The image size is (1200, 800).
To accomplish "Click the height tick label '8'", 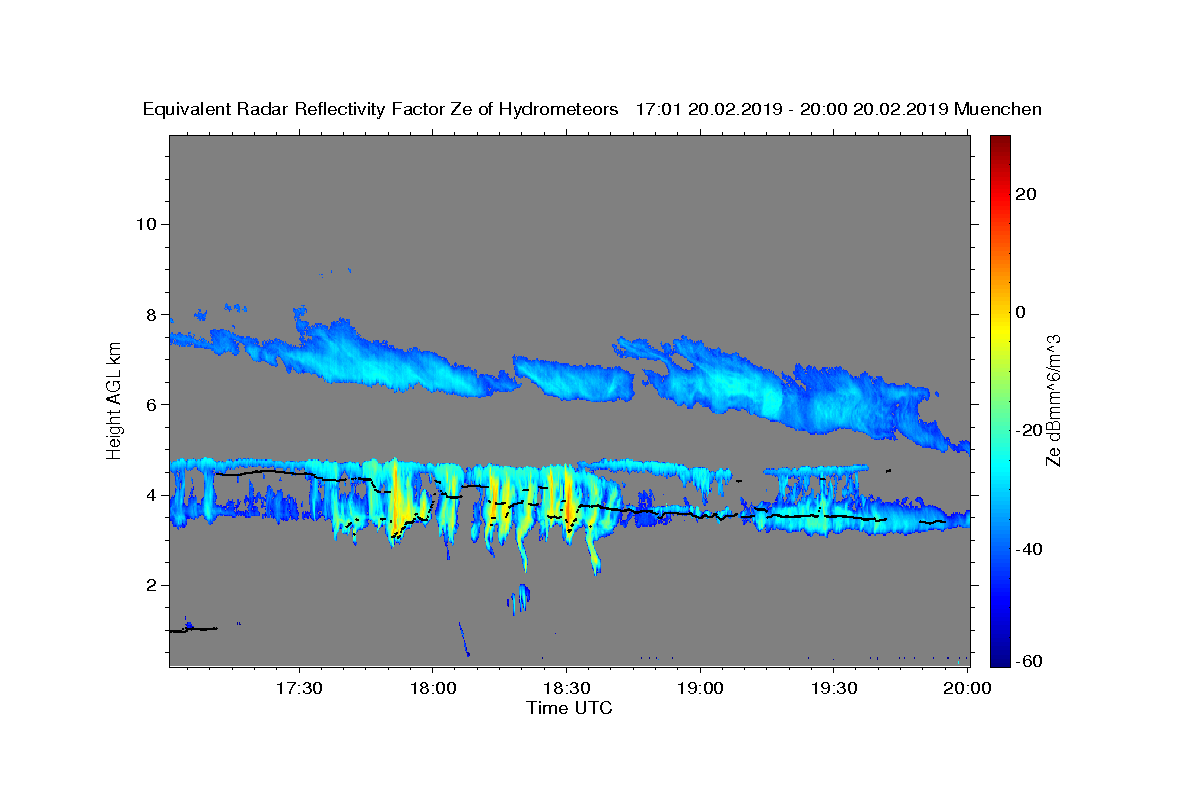I will click(150, 314).
